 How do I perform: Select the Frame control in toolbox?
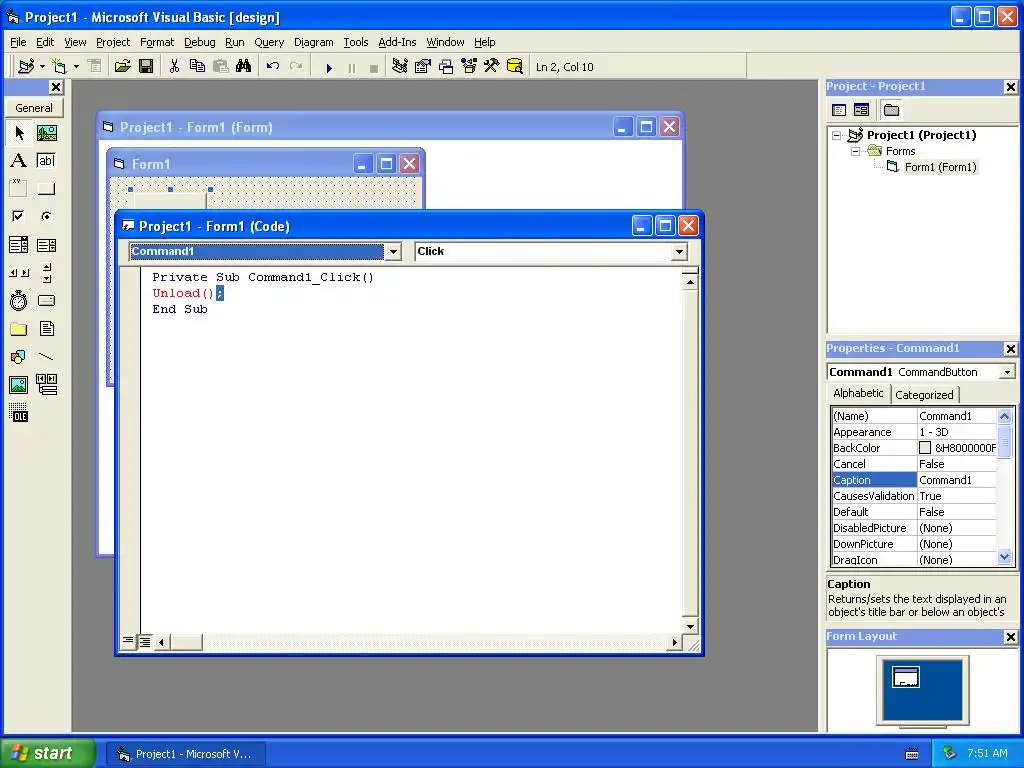(19, 188)
